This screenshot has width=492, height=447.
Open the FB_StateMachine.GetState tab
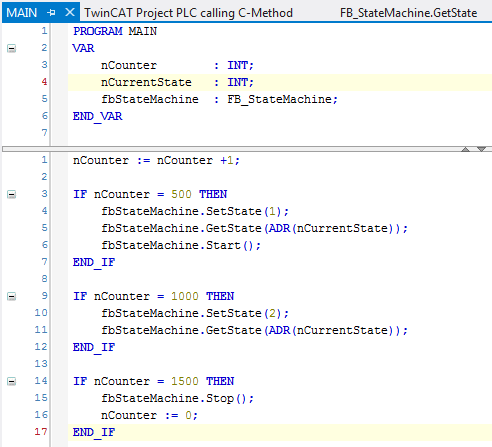(x=408, y=13)
